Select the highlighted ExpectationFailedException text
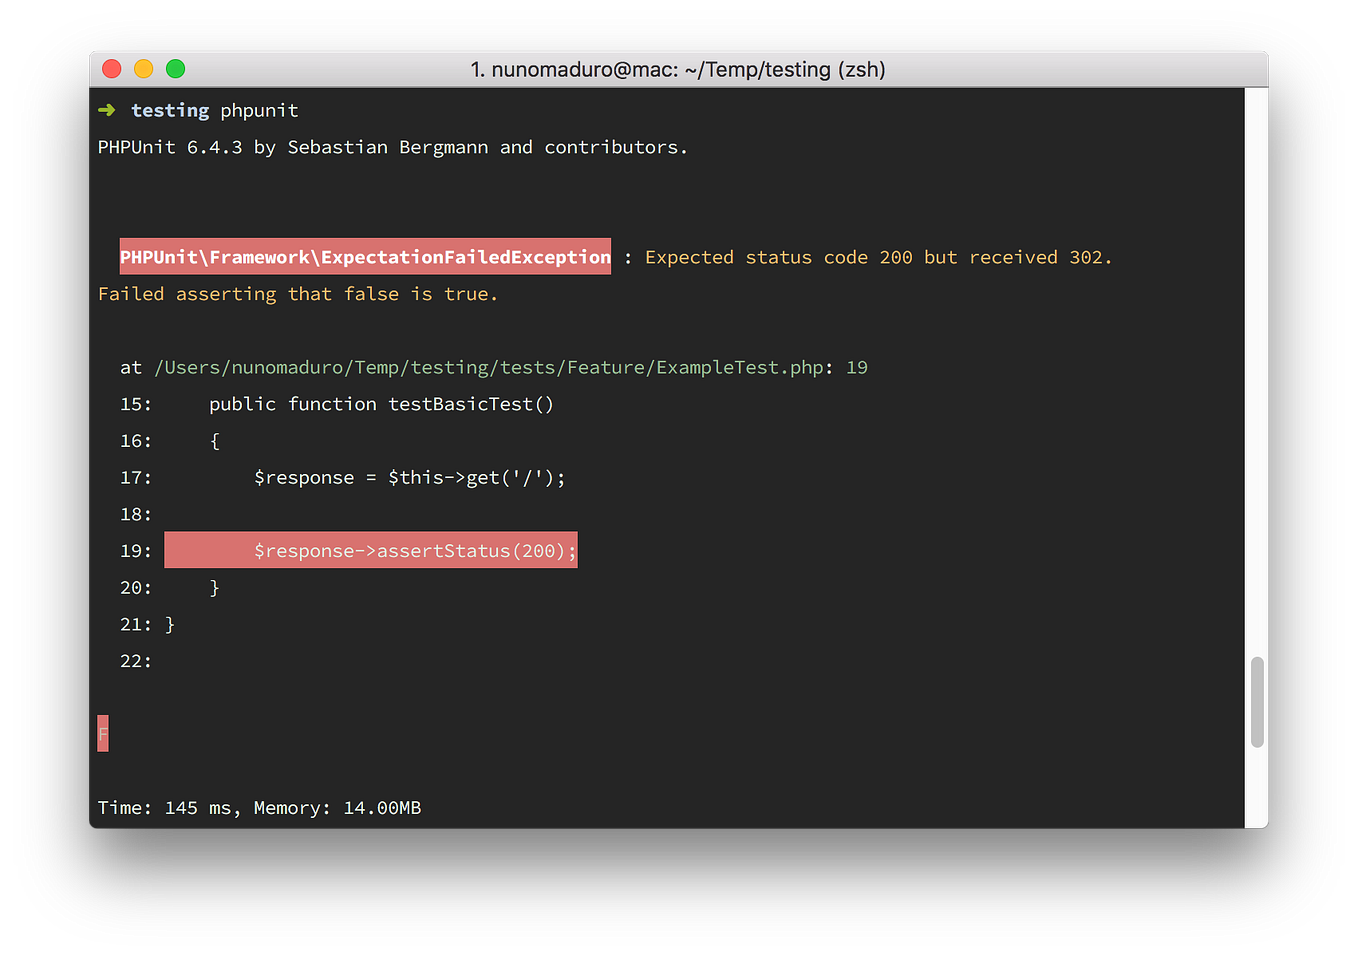The width and height of the screenshot is (1358, 956). pyautogui.click(x=364, y=257)
